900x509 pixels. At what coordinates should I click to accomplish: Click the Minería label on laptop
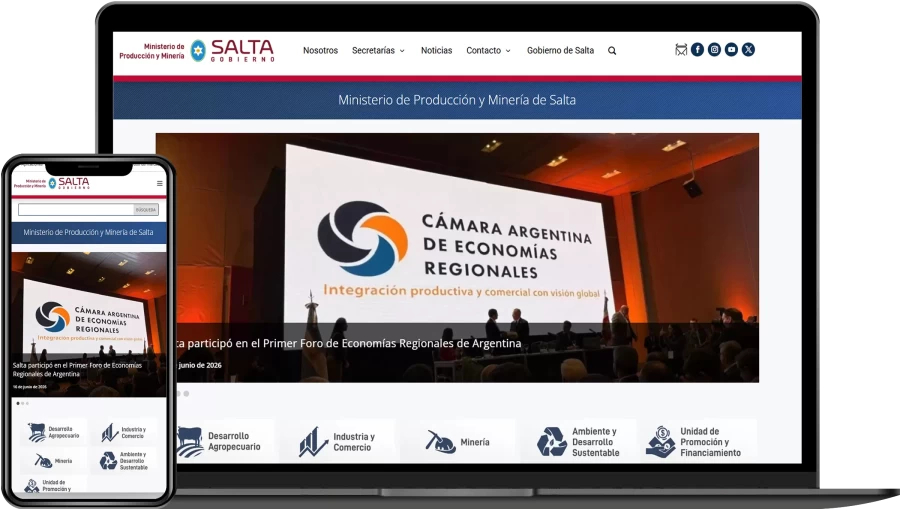point(475,442)
